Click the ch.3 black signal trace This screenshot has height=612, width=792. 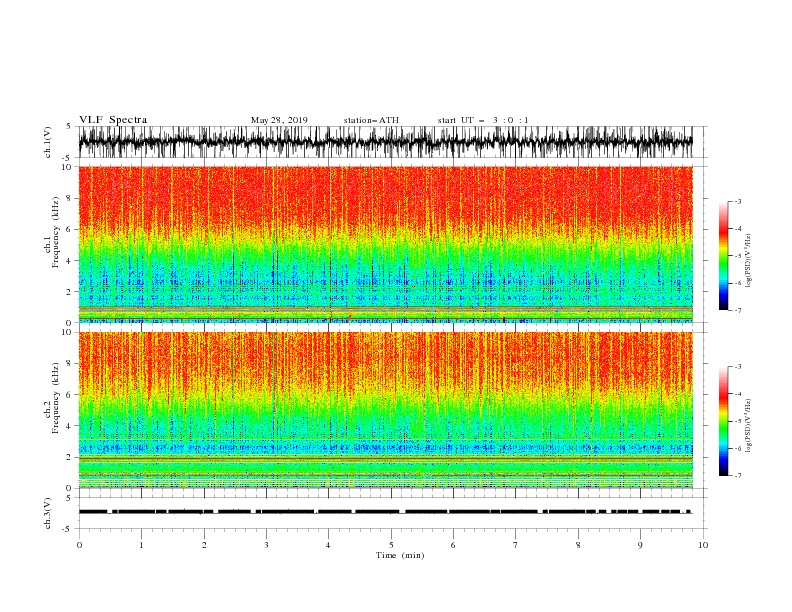[x=385, y=512]
